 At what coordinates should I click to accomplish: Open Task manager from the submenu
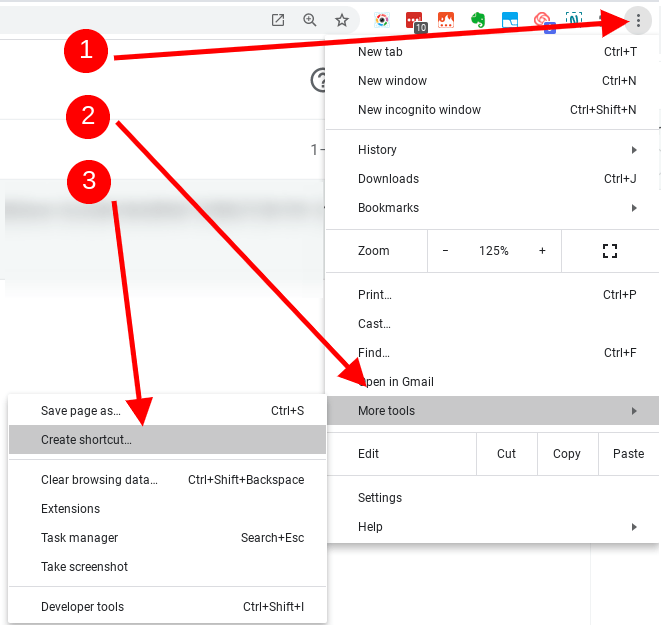coord(167,538)
